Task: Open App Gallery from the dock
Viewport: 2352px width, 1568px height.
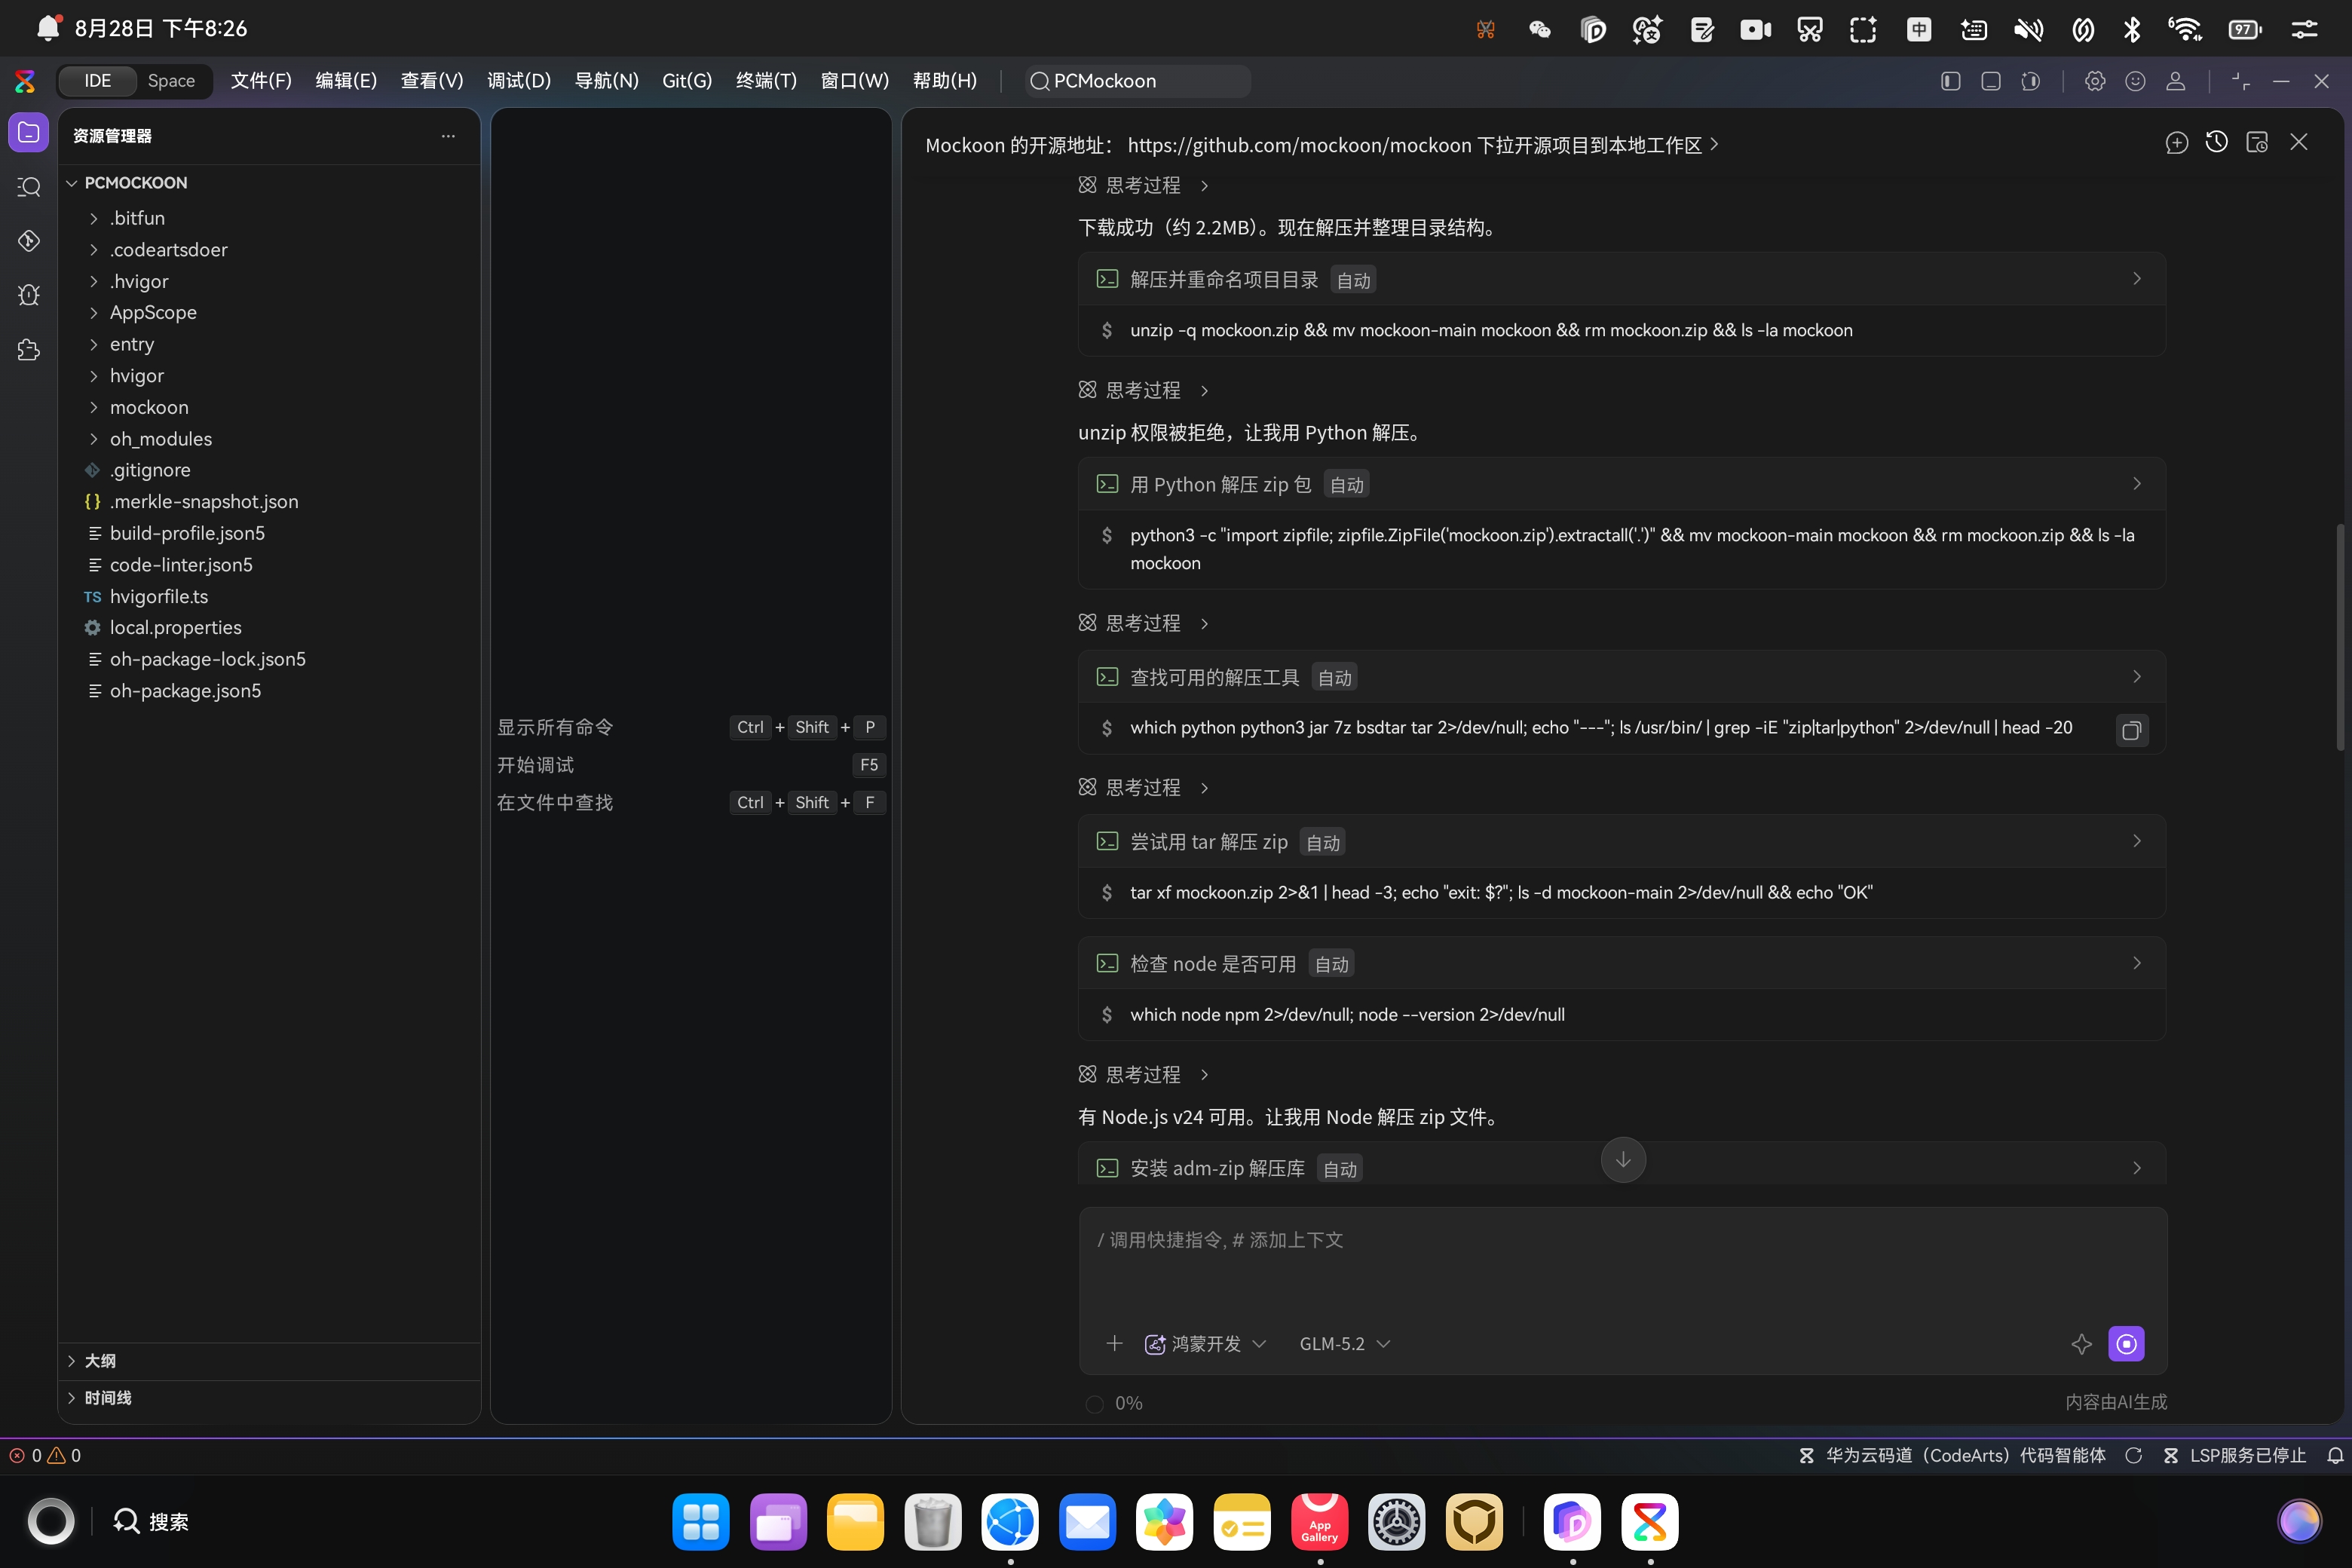Action: (1319, 1522)
